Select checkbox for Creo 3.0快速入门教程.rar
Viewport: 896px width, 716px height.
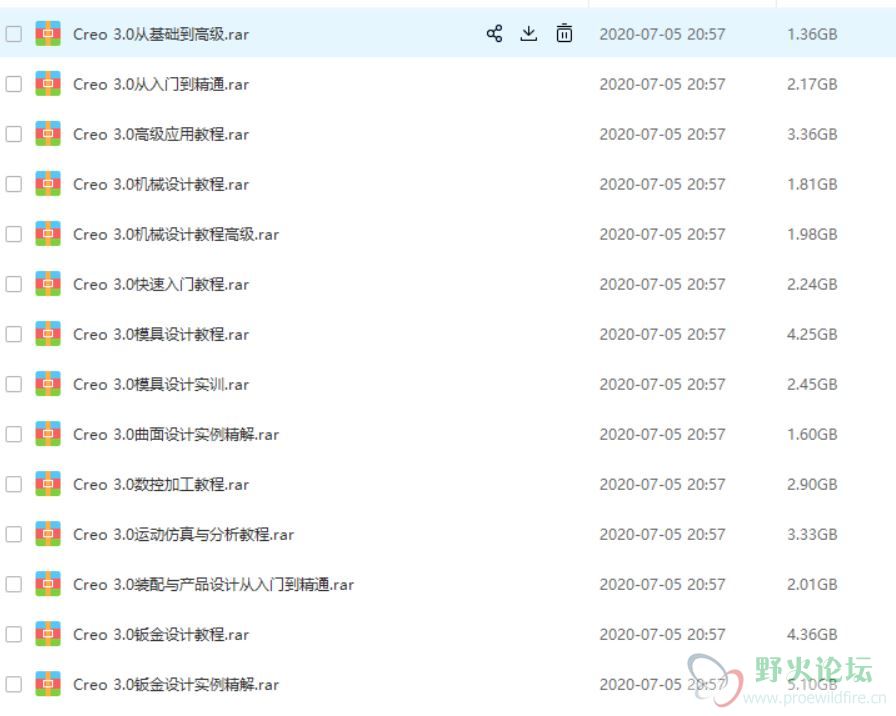tap(14, 284)
